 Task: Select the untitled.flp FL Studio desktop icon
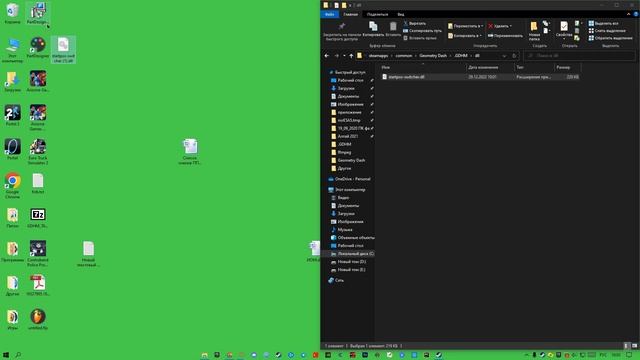pyautogui.click(x=38, y=320)
